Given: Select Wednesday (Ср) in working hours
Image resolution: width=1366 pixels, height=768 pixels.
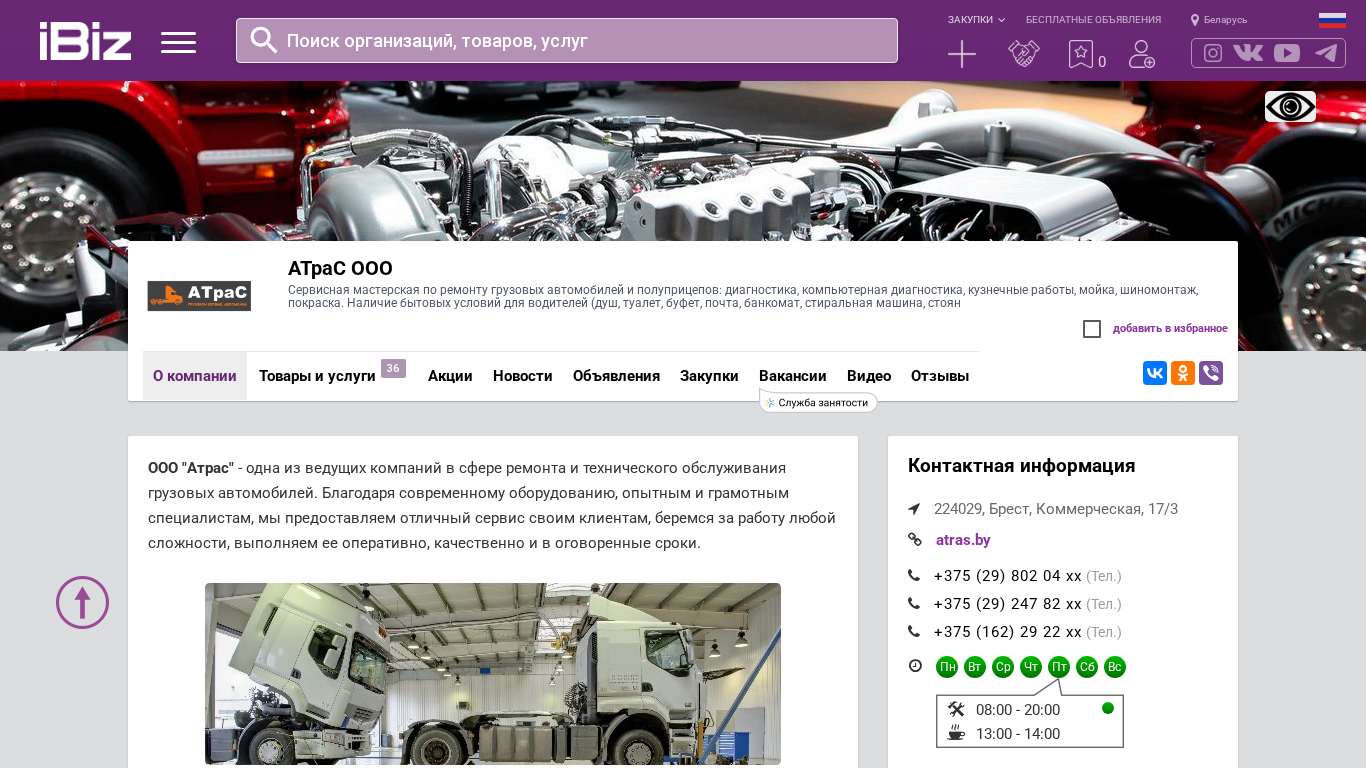Looking at the screenshot, I should [1003, 667].
